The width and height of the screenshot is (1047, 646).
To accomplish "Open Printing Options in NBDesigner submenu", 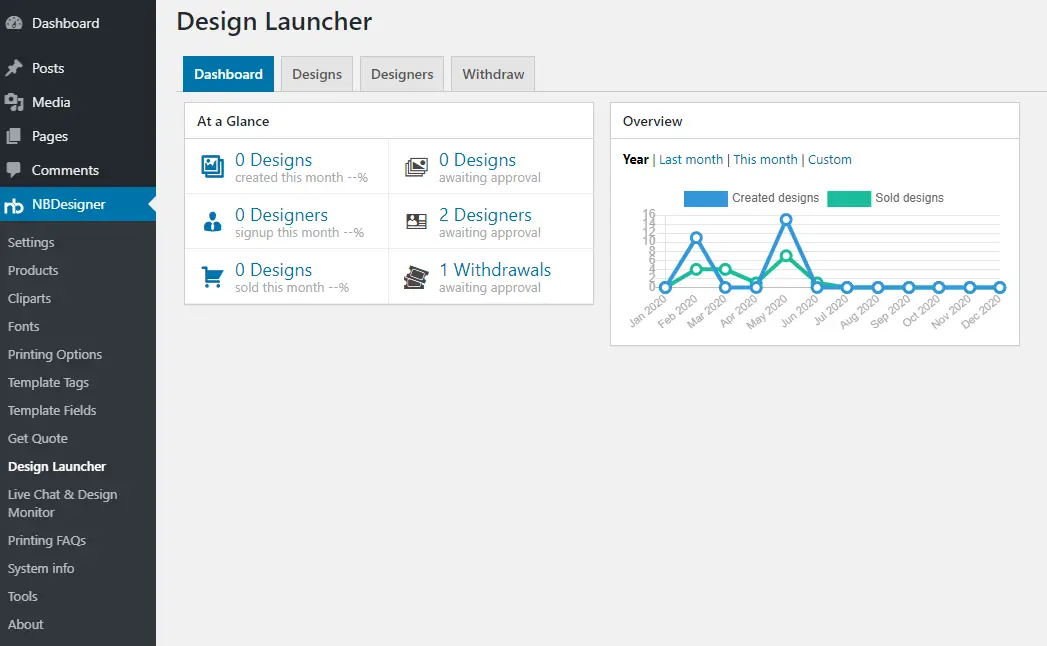I will point(55,355).
